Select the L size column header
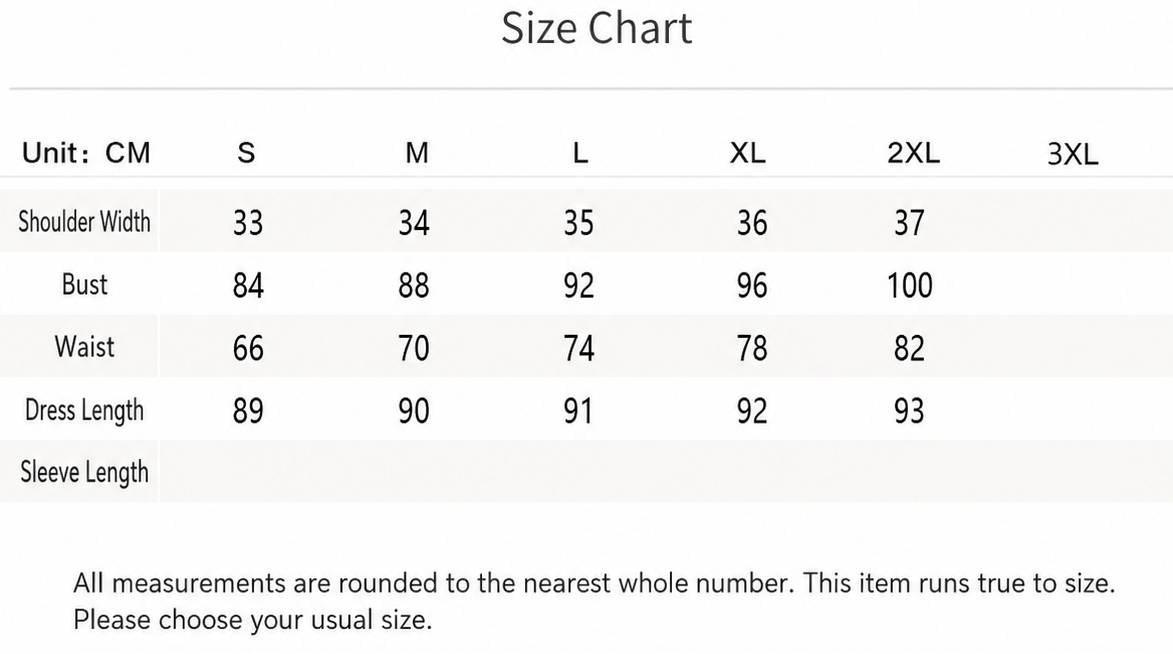This screenshot has width=1173, height=654. (581, 153)
